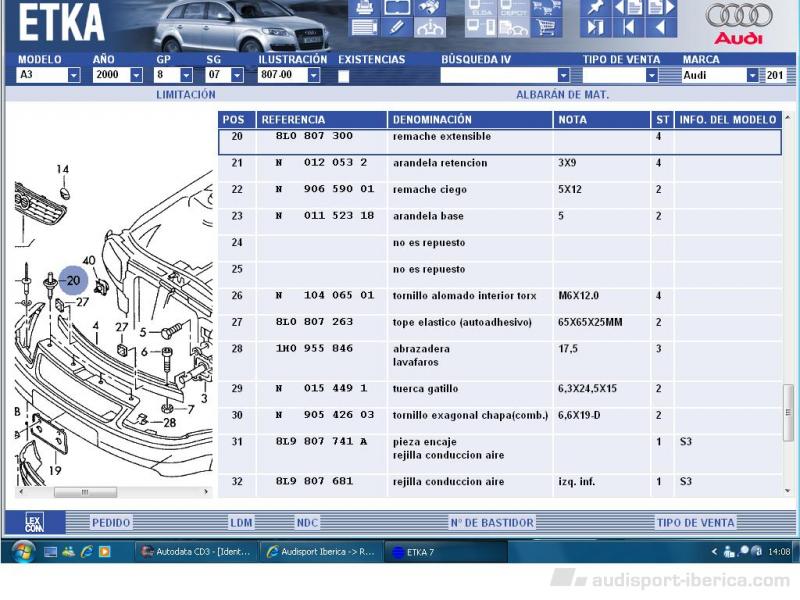
Task: Click the POS column header
Action: coord(237,119)
